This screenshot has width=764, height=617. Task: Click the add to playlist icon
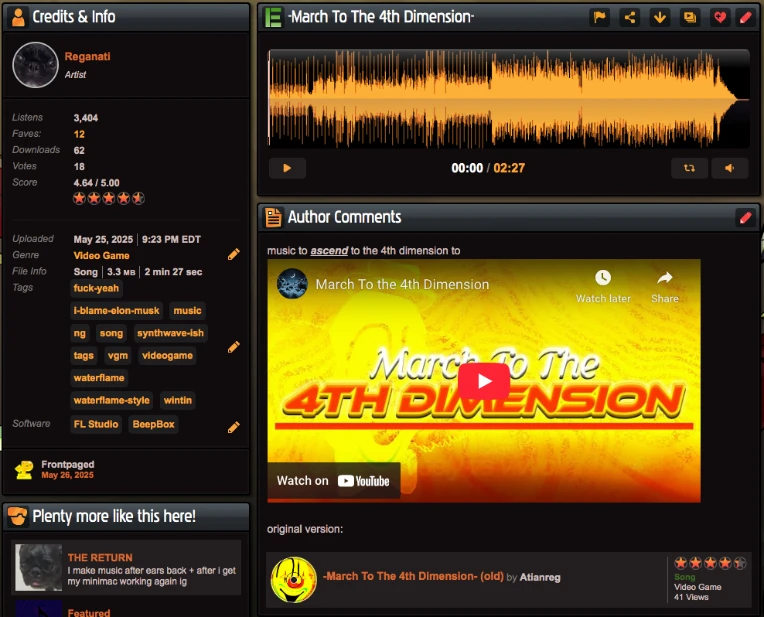pyautogui.click(x=690, y=18)
